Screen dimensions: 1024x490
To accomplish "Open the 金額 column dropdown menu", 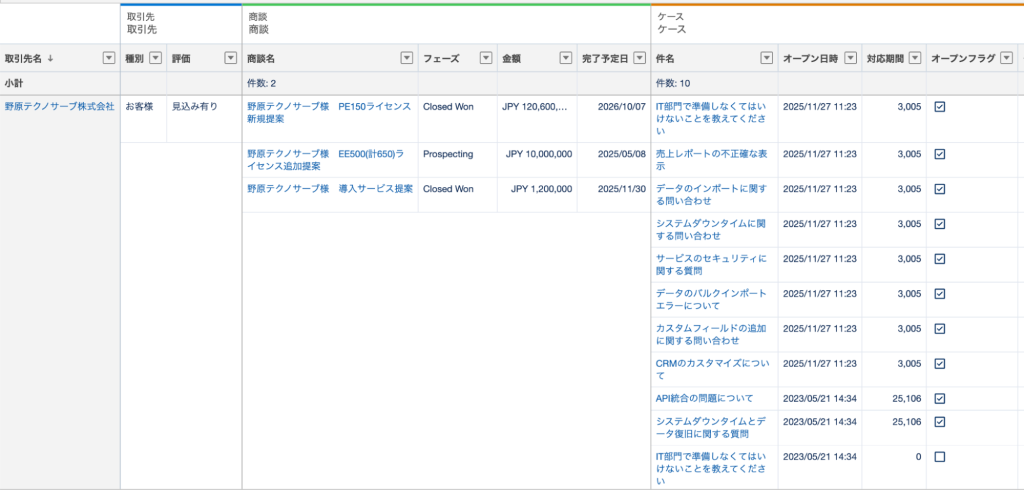I will tap(566, 59).
